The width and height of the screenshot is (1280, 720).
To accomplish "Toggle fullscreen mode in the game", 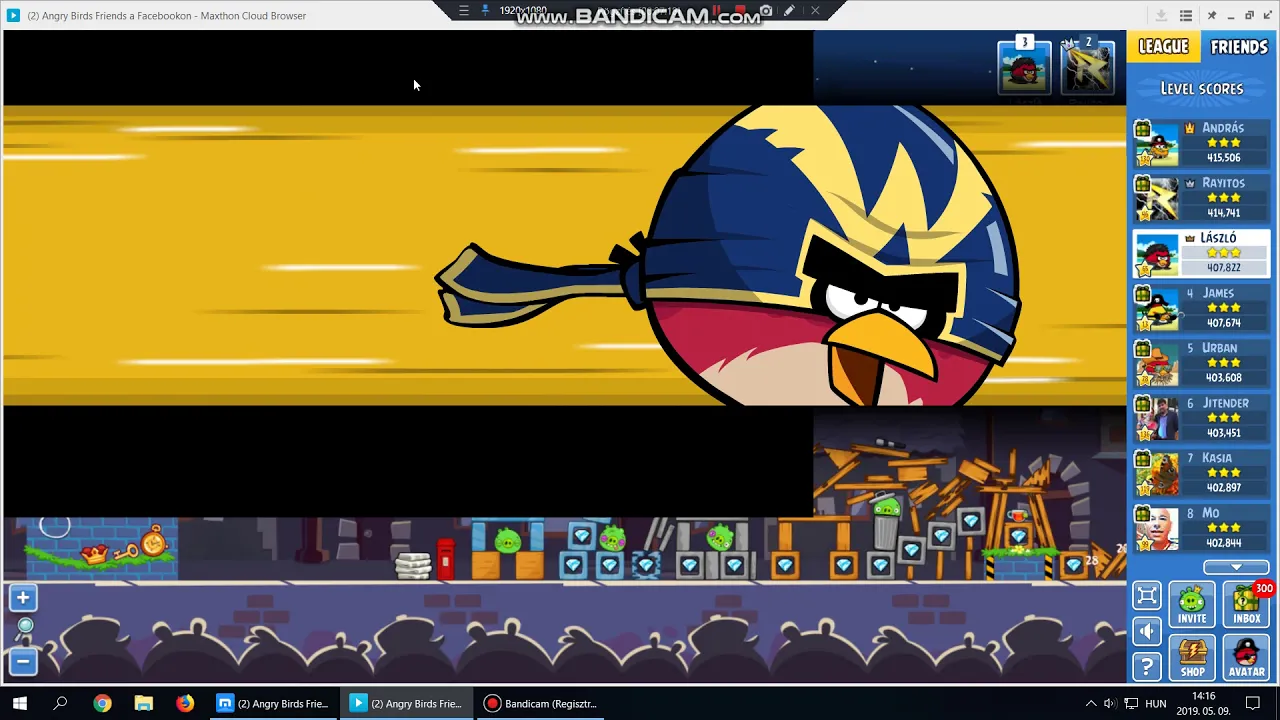I will point(1147,597).
